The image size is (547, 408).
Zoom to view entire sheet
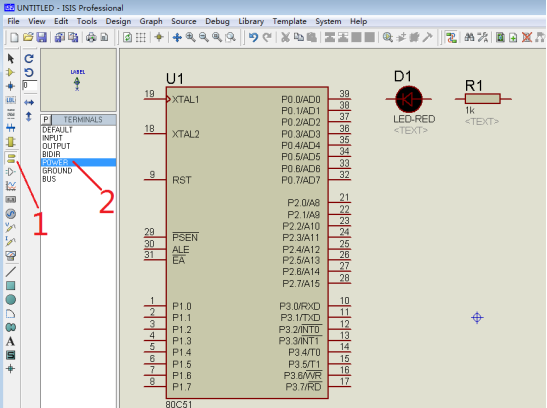tap(217, 37)
